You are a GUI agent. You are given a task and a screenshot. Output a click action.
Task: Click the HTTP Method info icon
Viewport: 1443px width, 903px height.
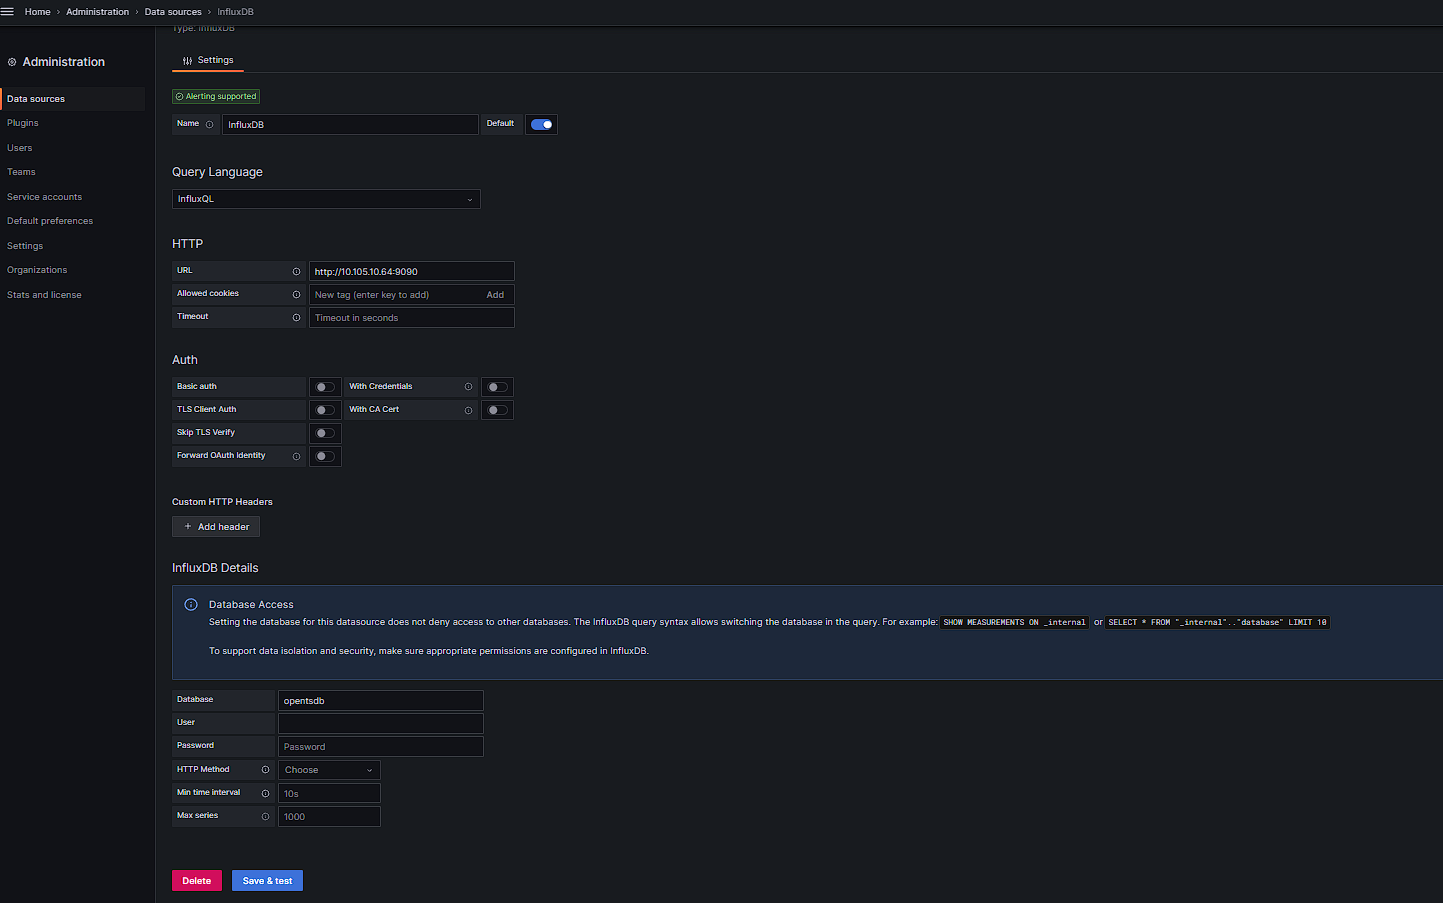point(265,770)
